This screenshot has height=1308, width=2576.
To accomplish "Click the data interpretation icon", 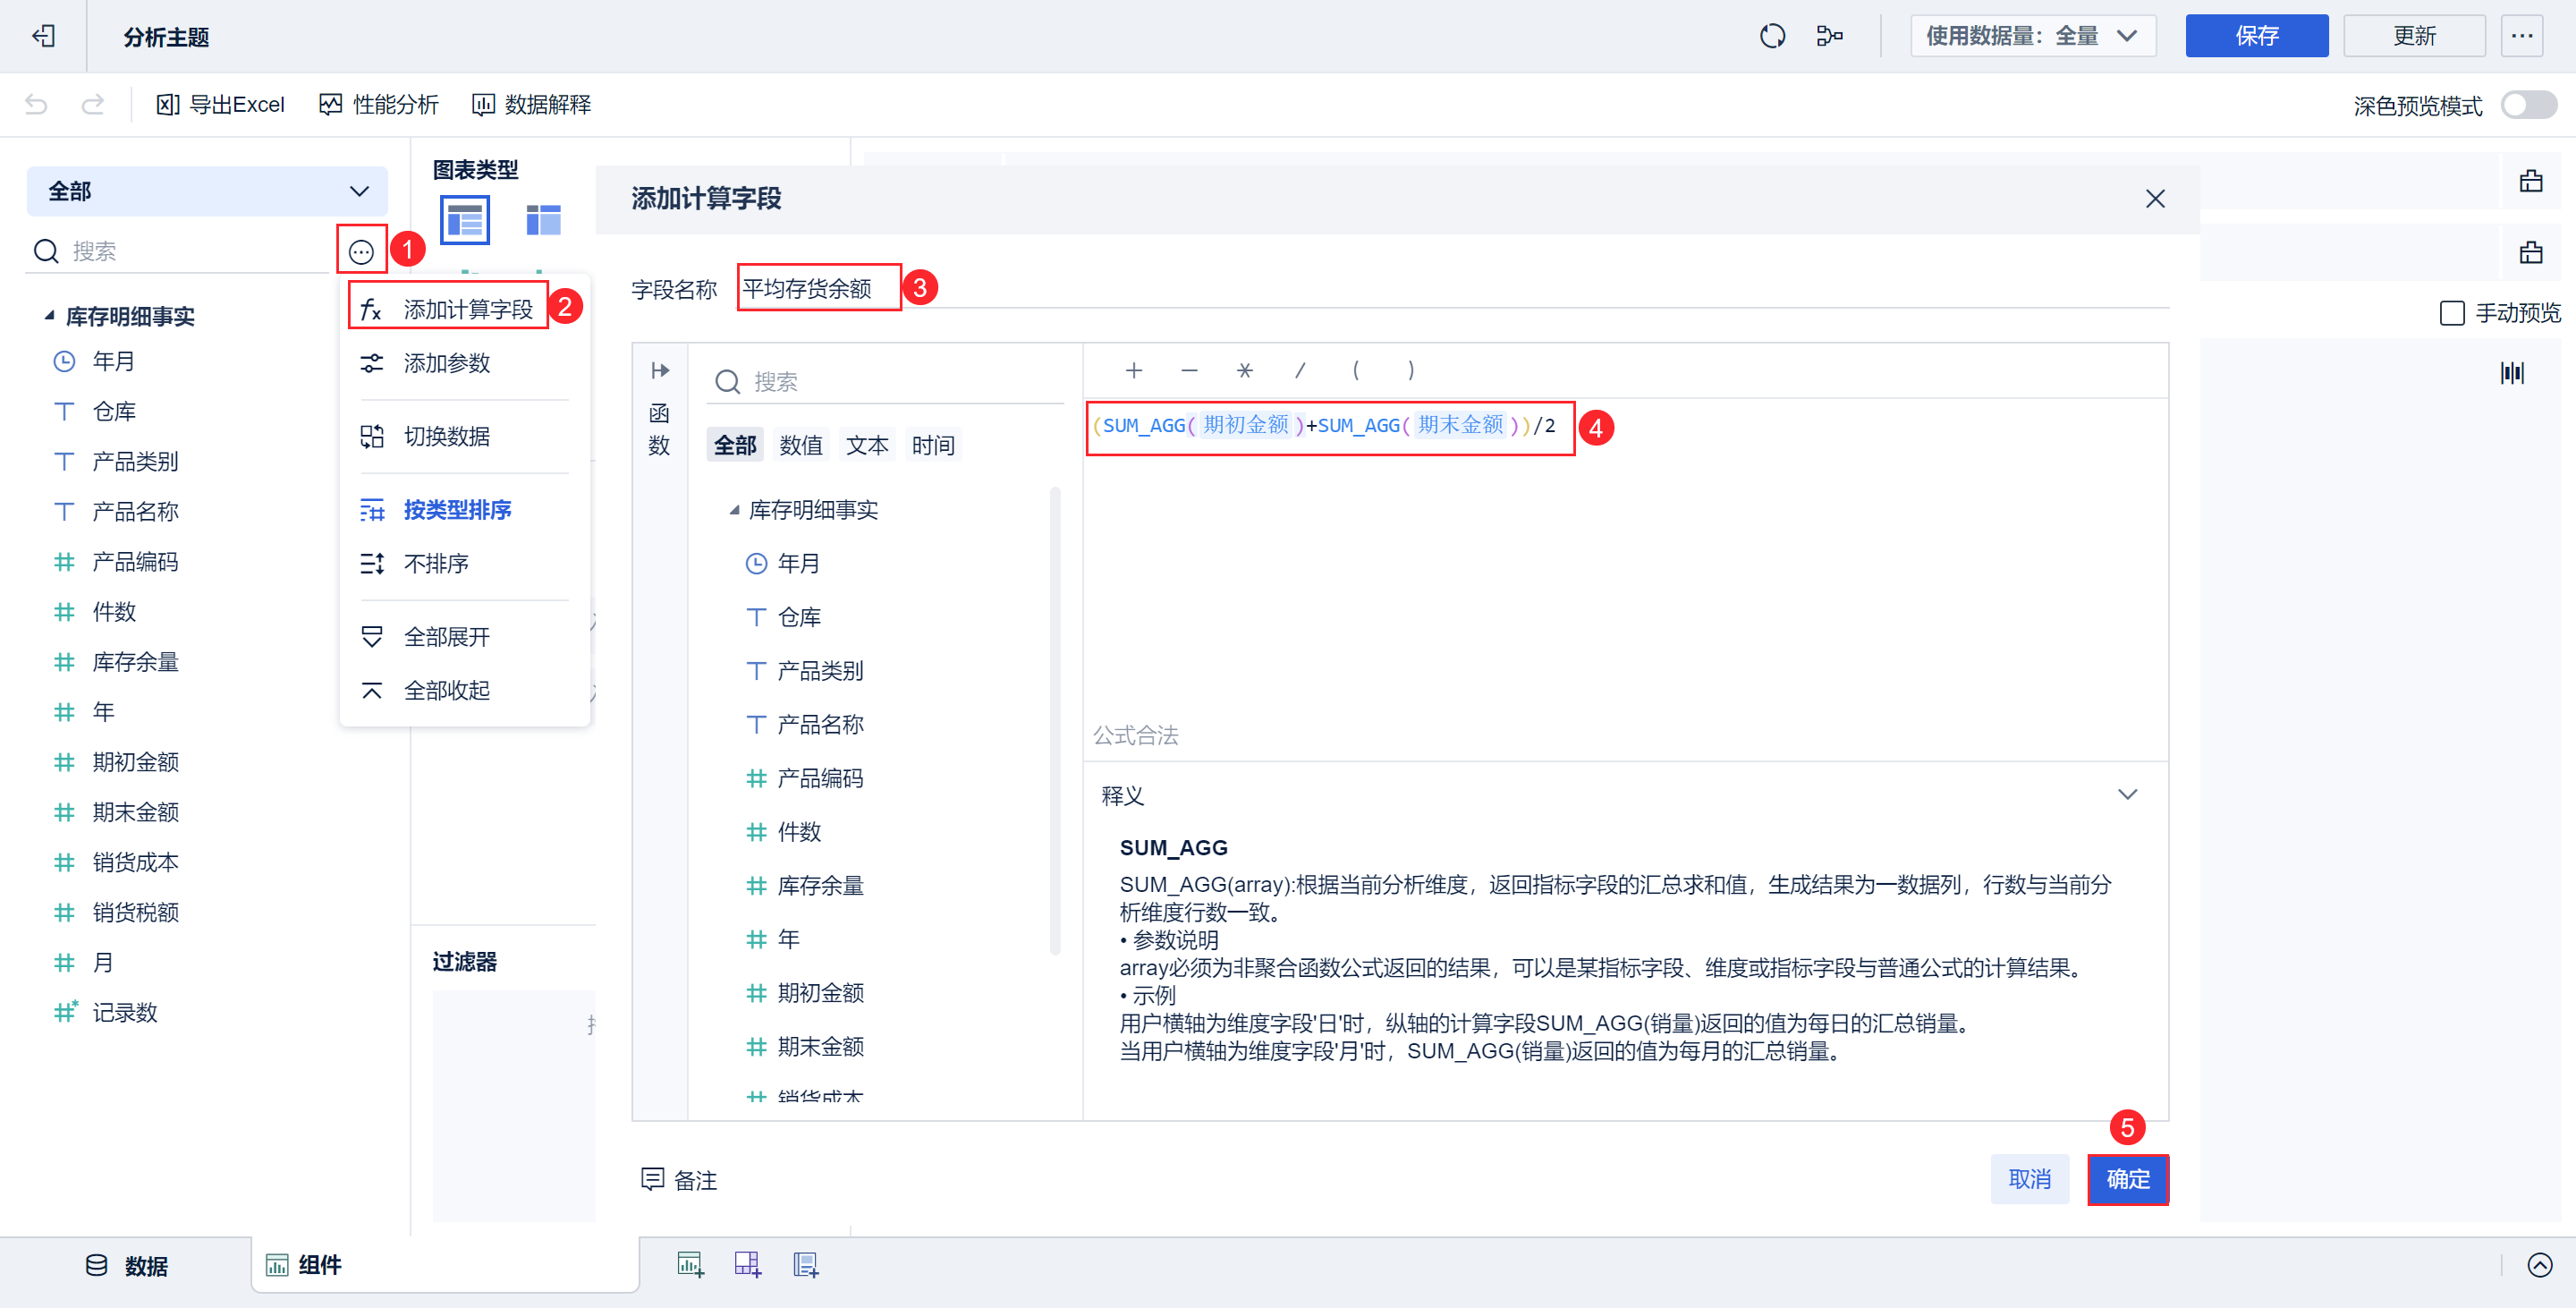I will coord(483,104).
